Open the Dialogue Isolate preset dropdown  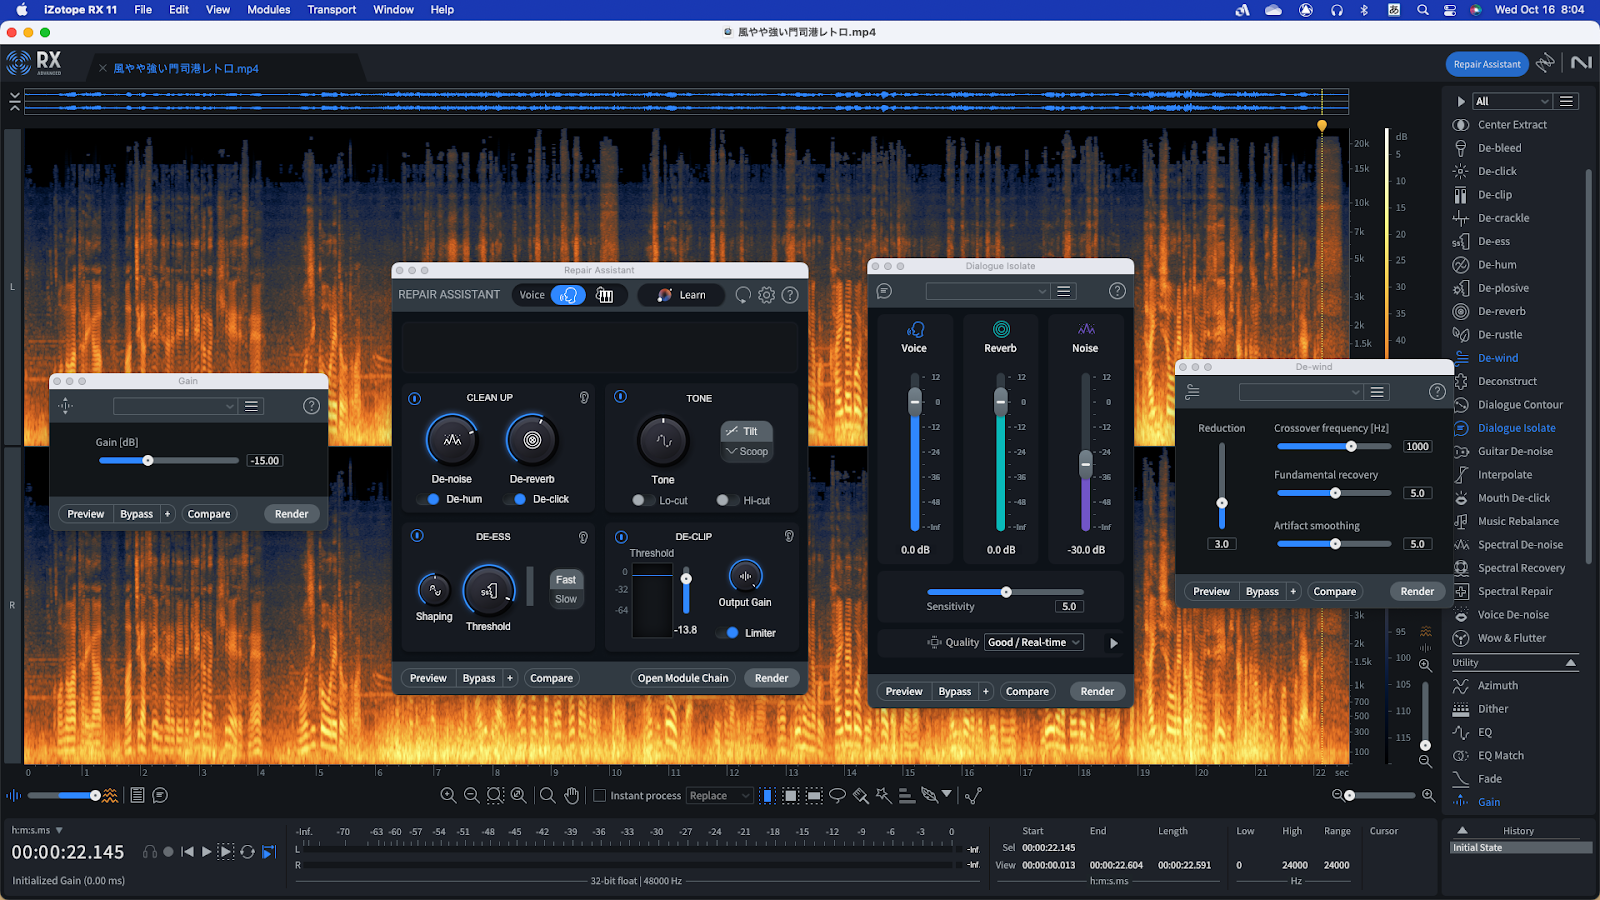tap(987, 291)
